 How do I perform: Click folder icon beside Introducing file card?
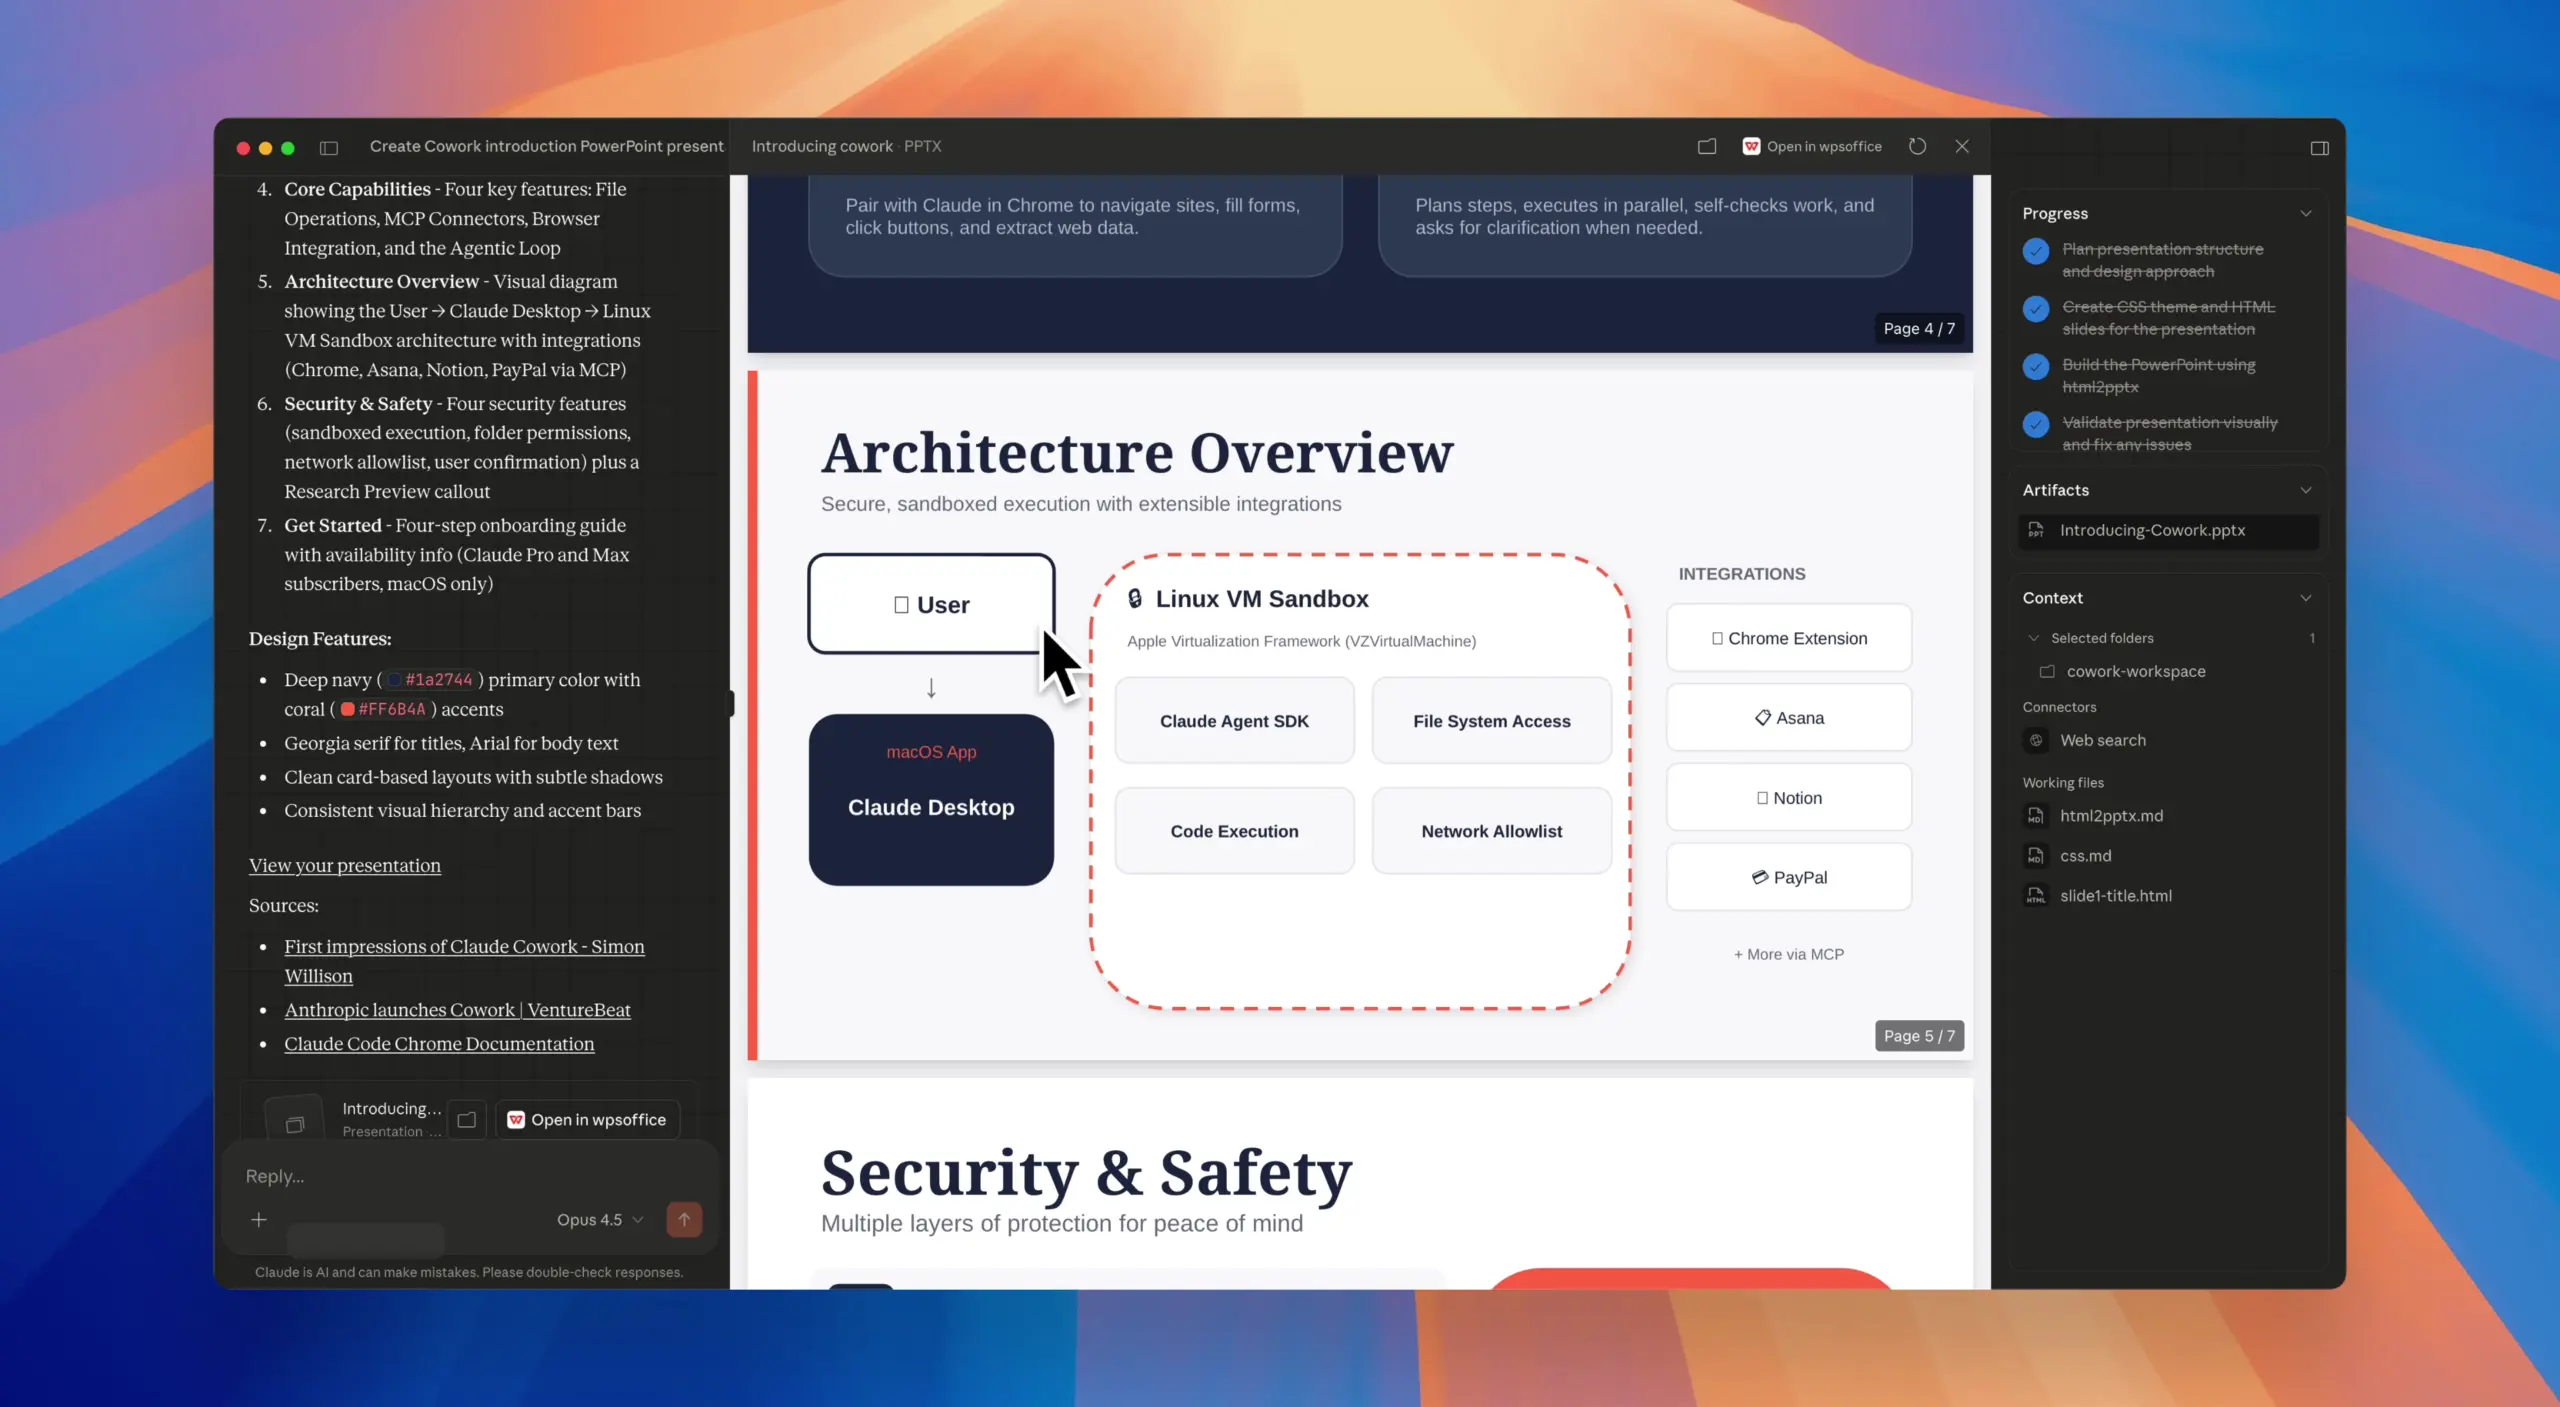click(x=466, y=1119)
